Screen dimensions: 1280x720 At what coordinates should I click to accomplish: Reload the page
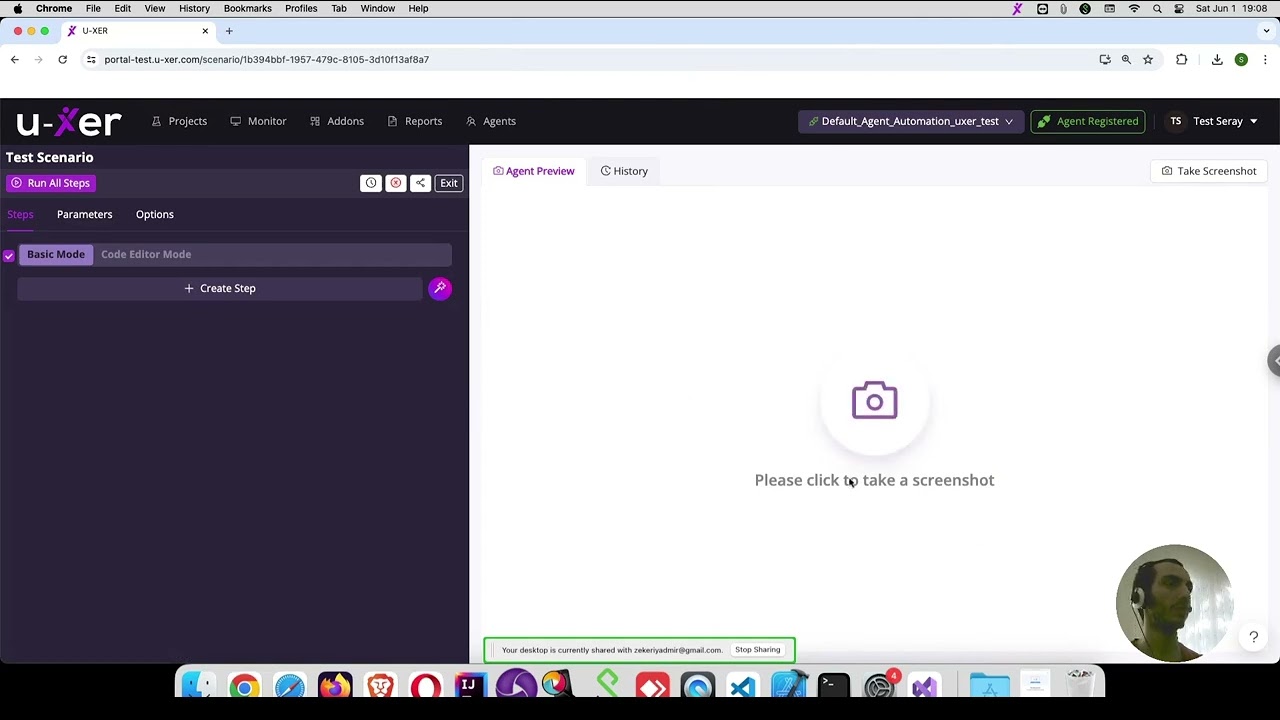click(x=62, y=59)
